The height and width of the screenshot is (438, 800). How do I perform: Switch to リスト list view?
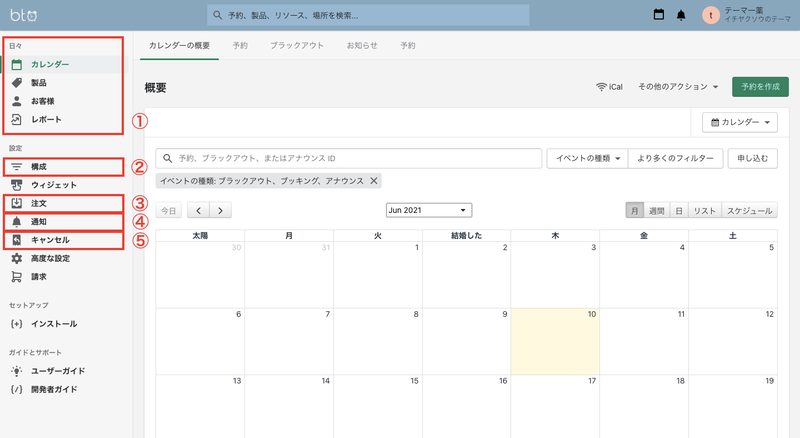705,210
